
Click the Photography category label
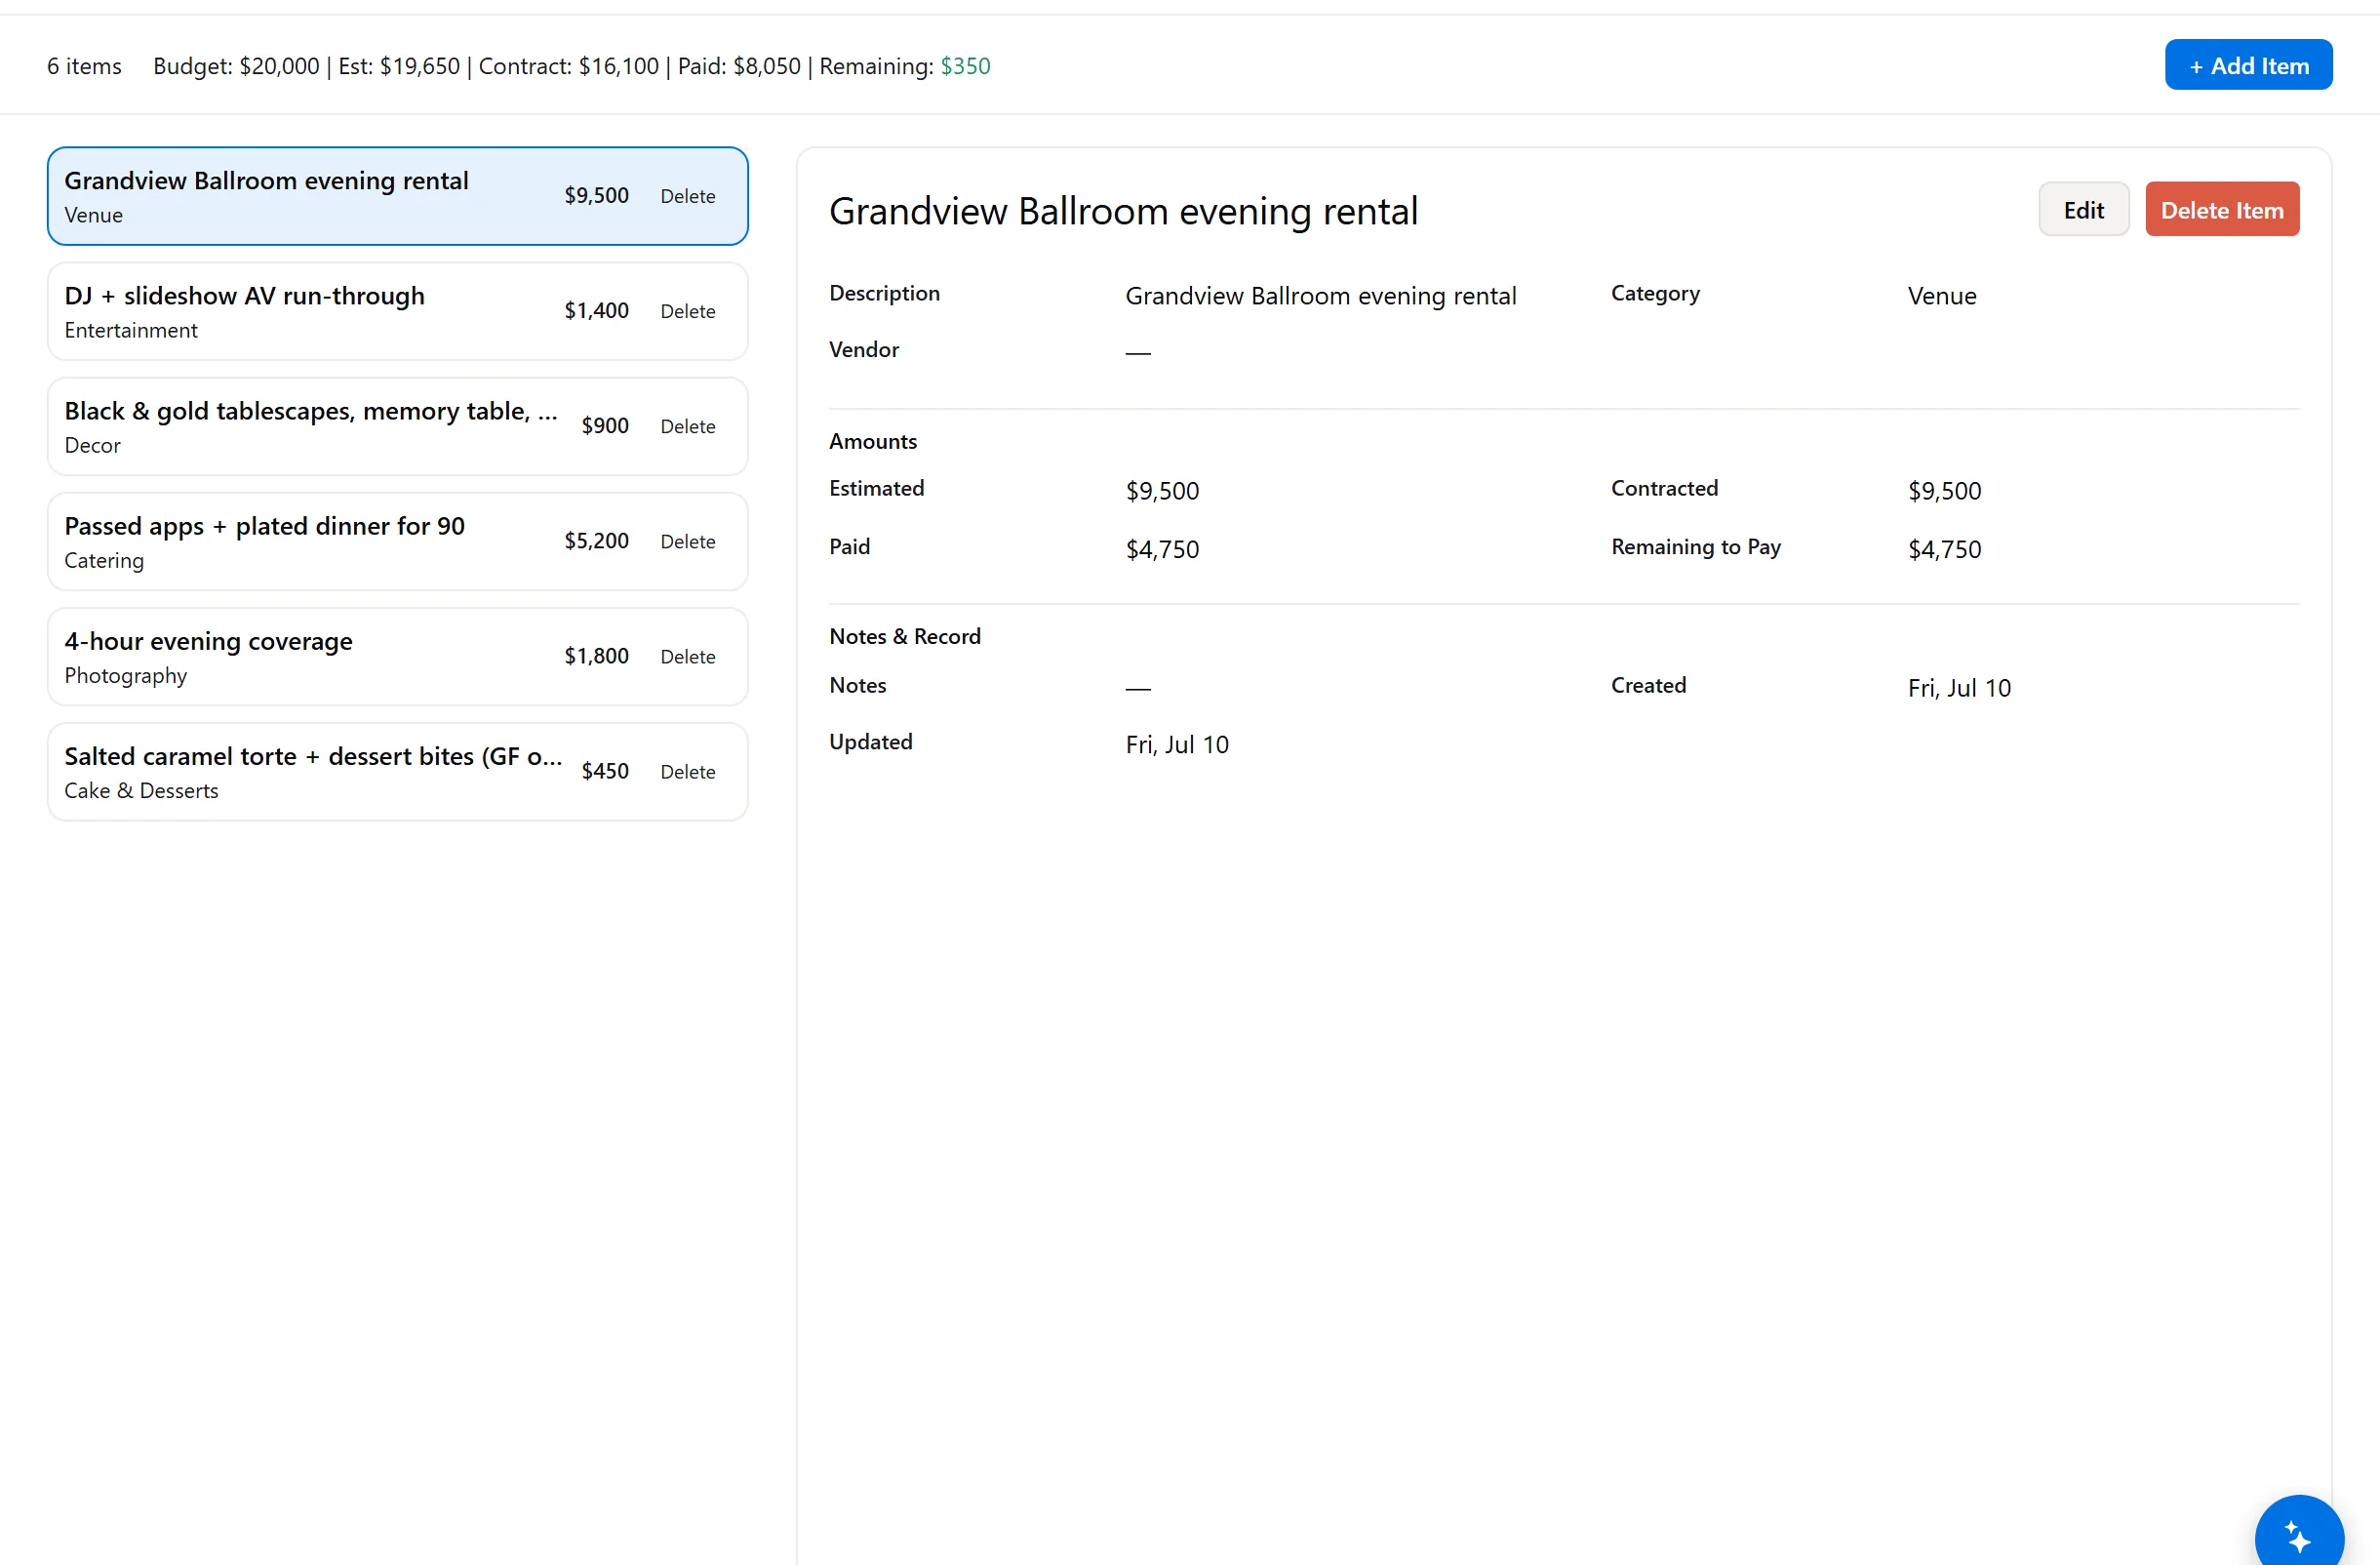tap(125, 675)
